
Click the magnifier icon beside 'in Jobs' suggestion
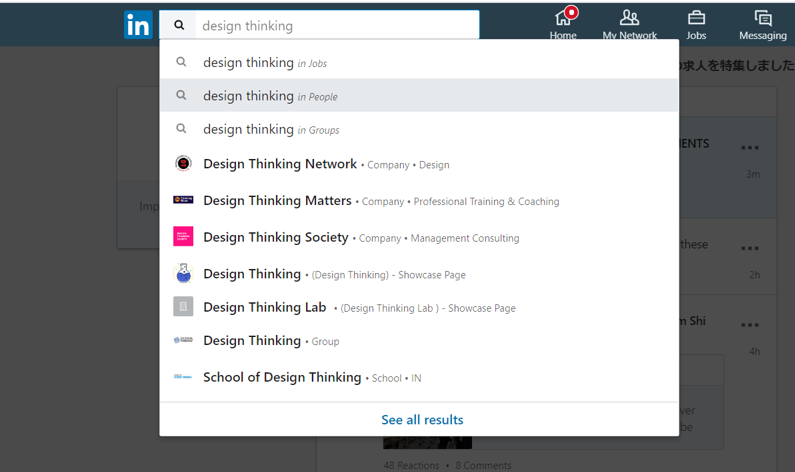pyautogui.click(x=181, y=62)
